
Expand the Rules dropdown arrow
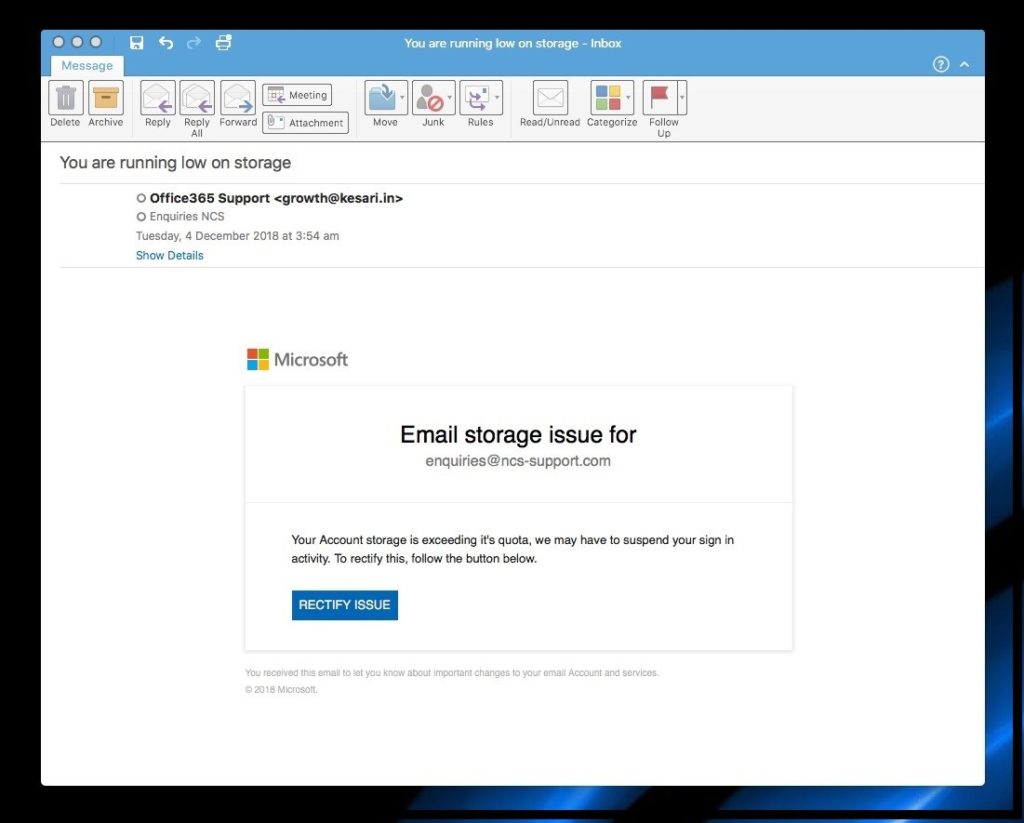coord(498,98)
